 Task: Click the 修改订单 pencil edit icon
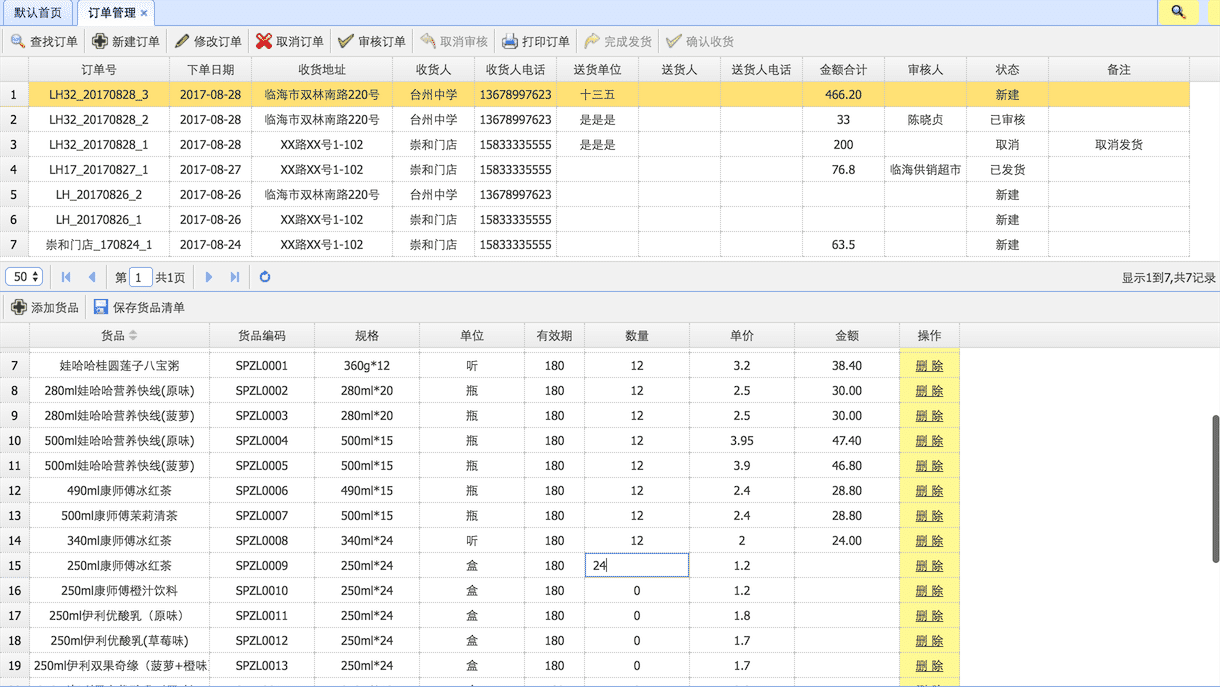click(181, 41)
